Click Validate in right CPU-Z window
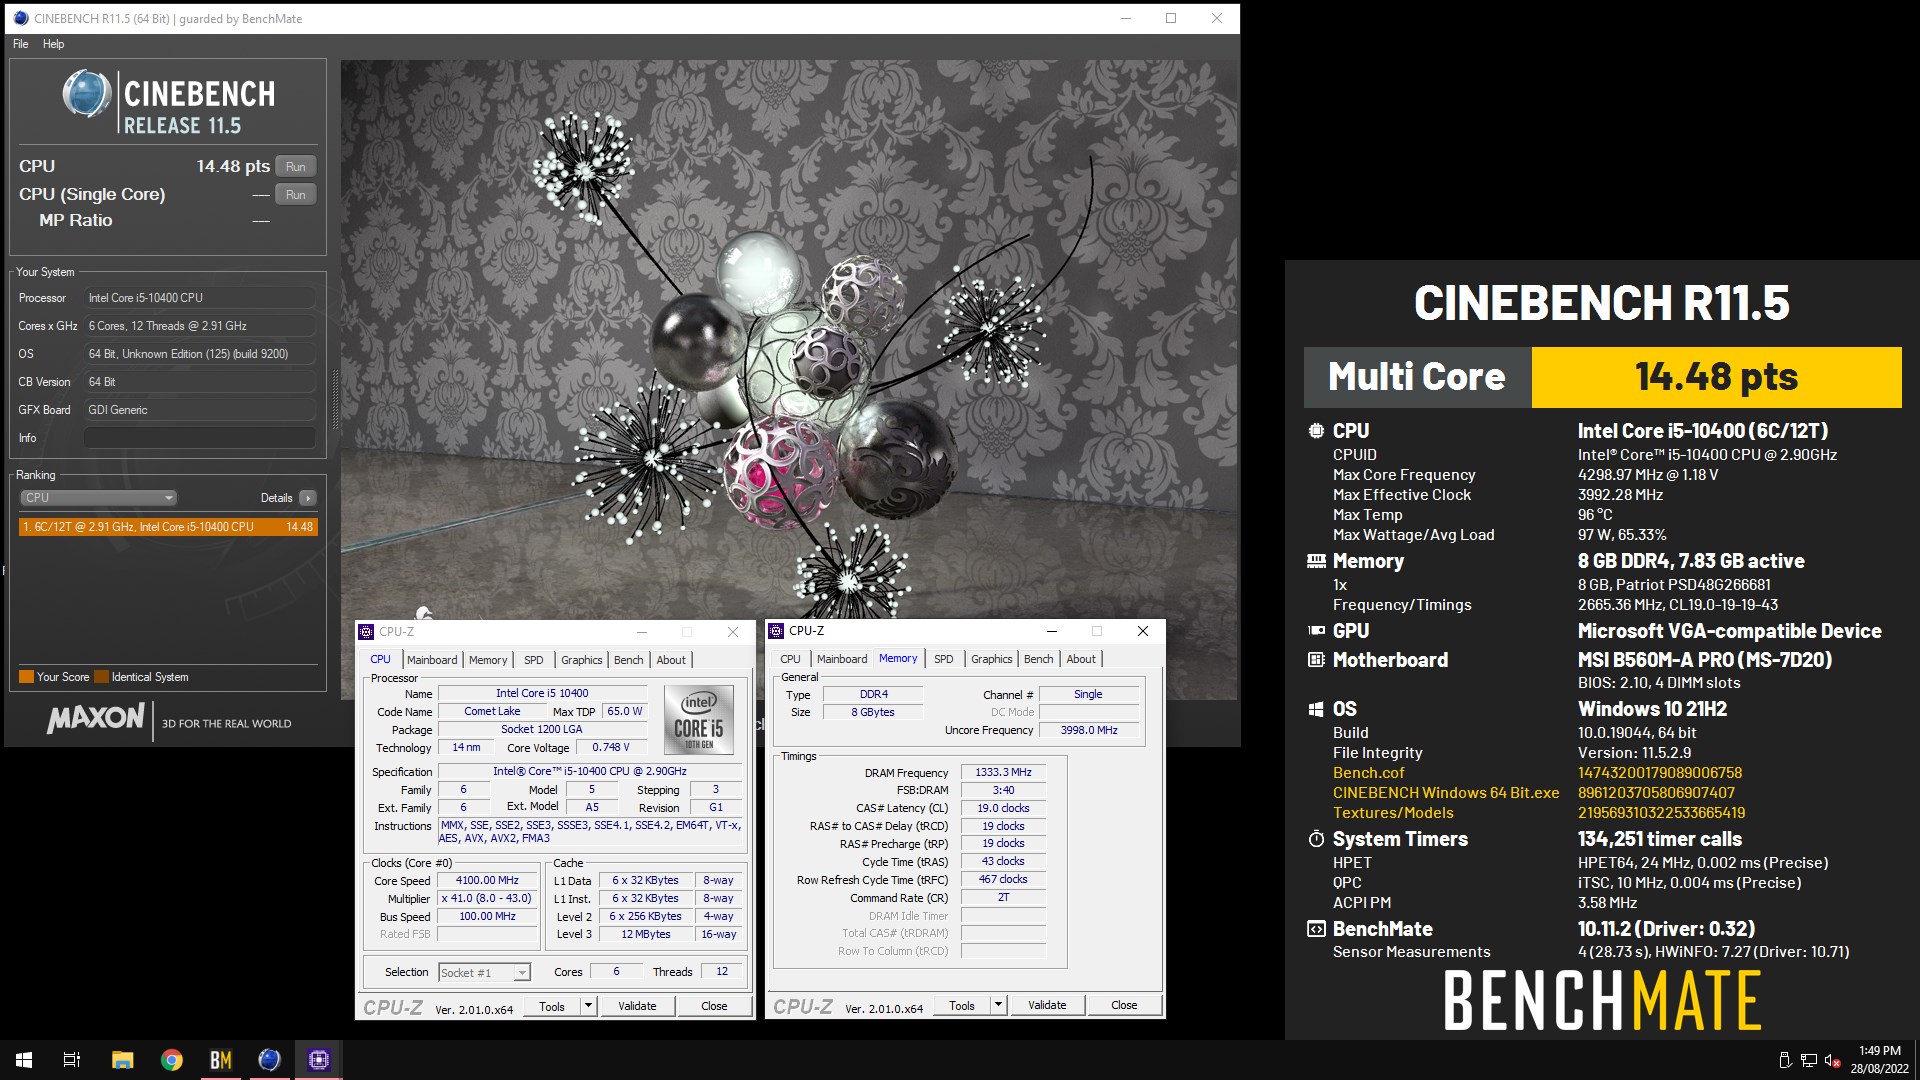 pyautogui.click(x=1047, y=1006)
